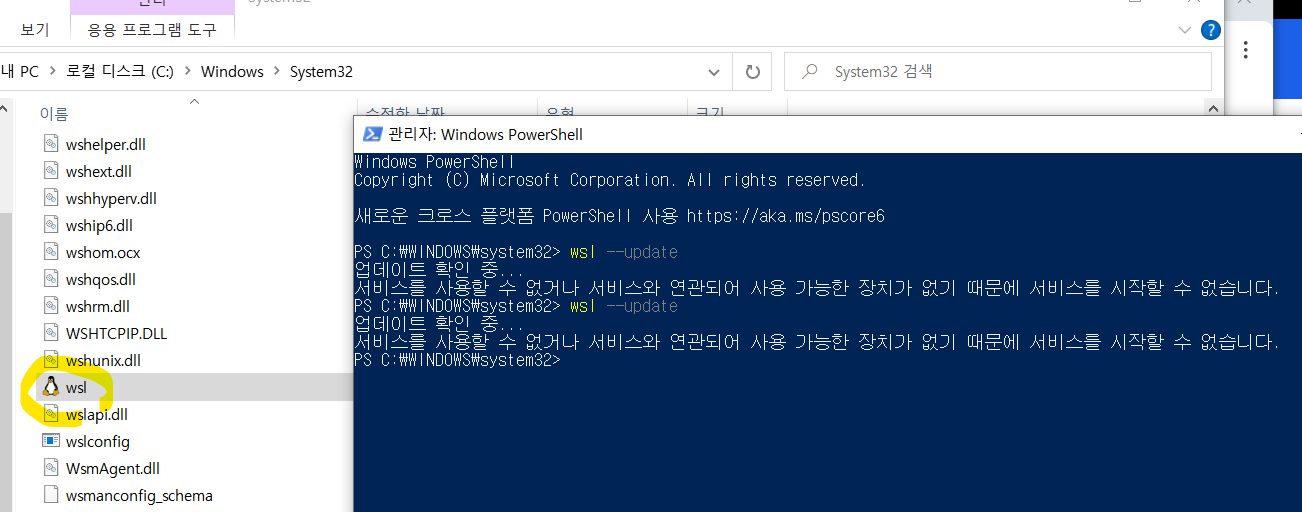Click the wshqos.dll file icon
1302x512 pixels.
tap(51, 279)
